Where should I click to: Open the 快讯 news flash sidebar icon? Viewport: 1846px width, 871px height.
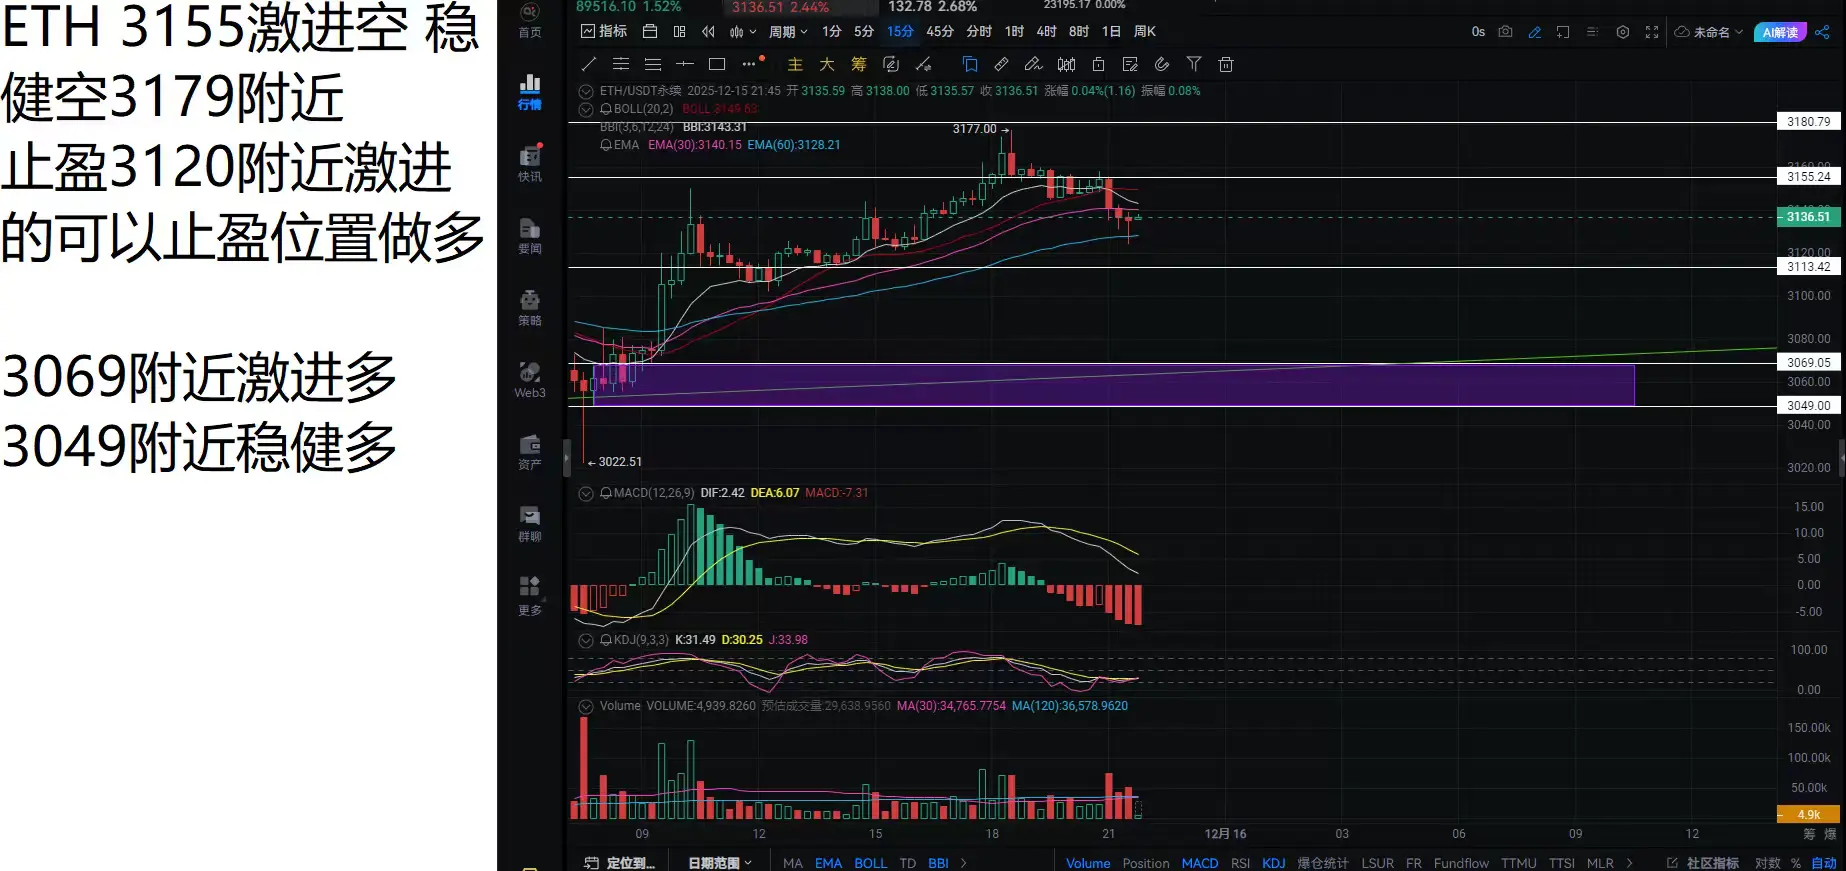530,164
